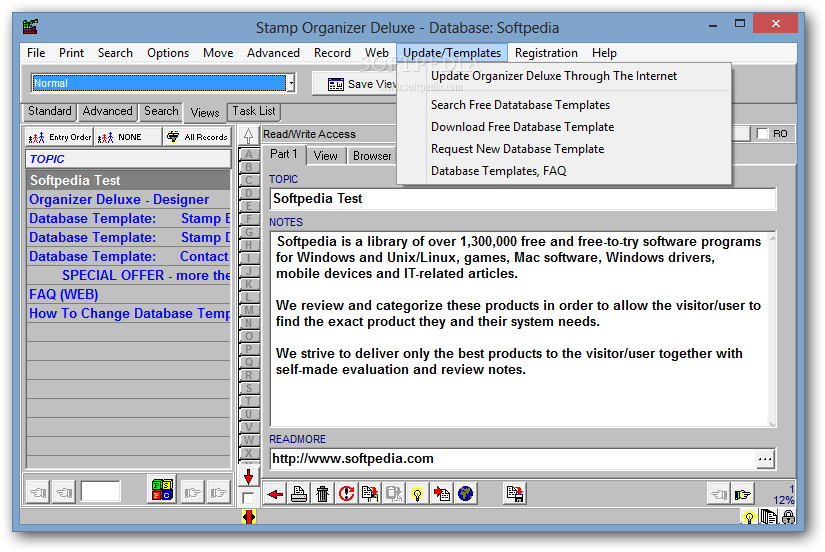Click the status bar padlock icon
This screenshot has width=825, height=552.
tap(788, 517)
